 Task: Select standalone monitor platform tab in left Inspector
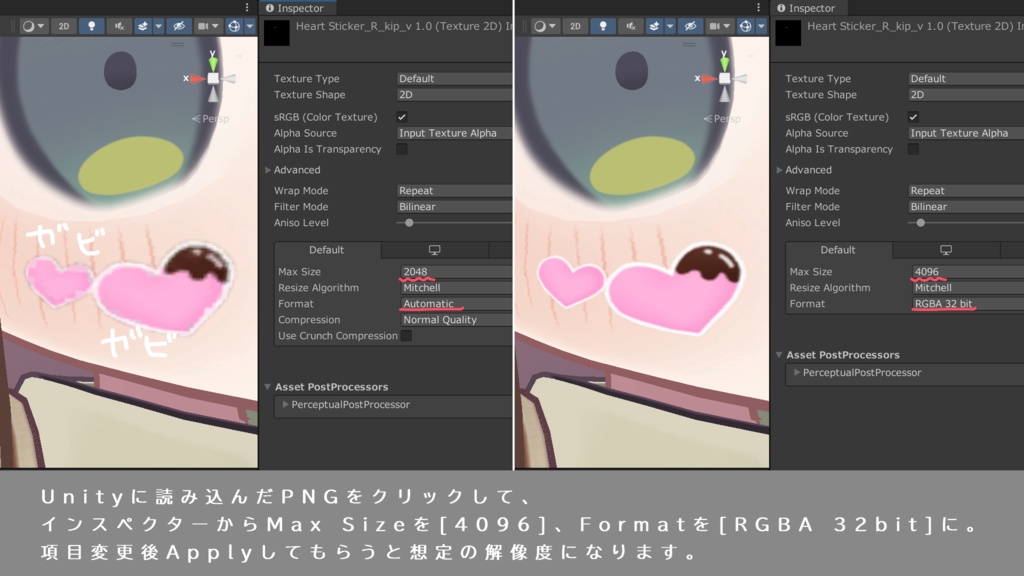point(434,250)
